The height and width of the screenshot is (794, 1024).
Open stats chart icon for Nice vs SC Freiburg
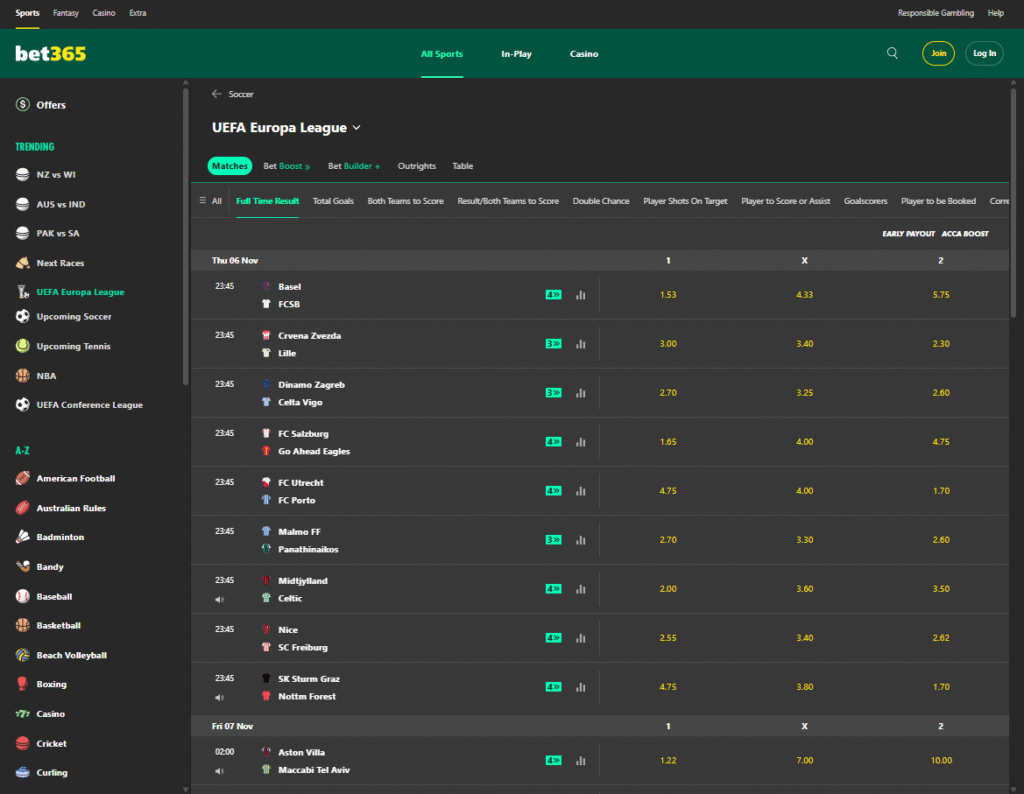click(580, 638)
